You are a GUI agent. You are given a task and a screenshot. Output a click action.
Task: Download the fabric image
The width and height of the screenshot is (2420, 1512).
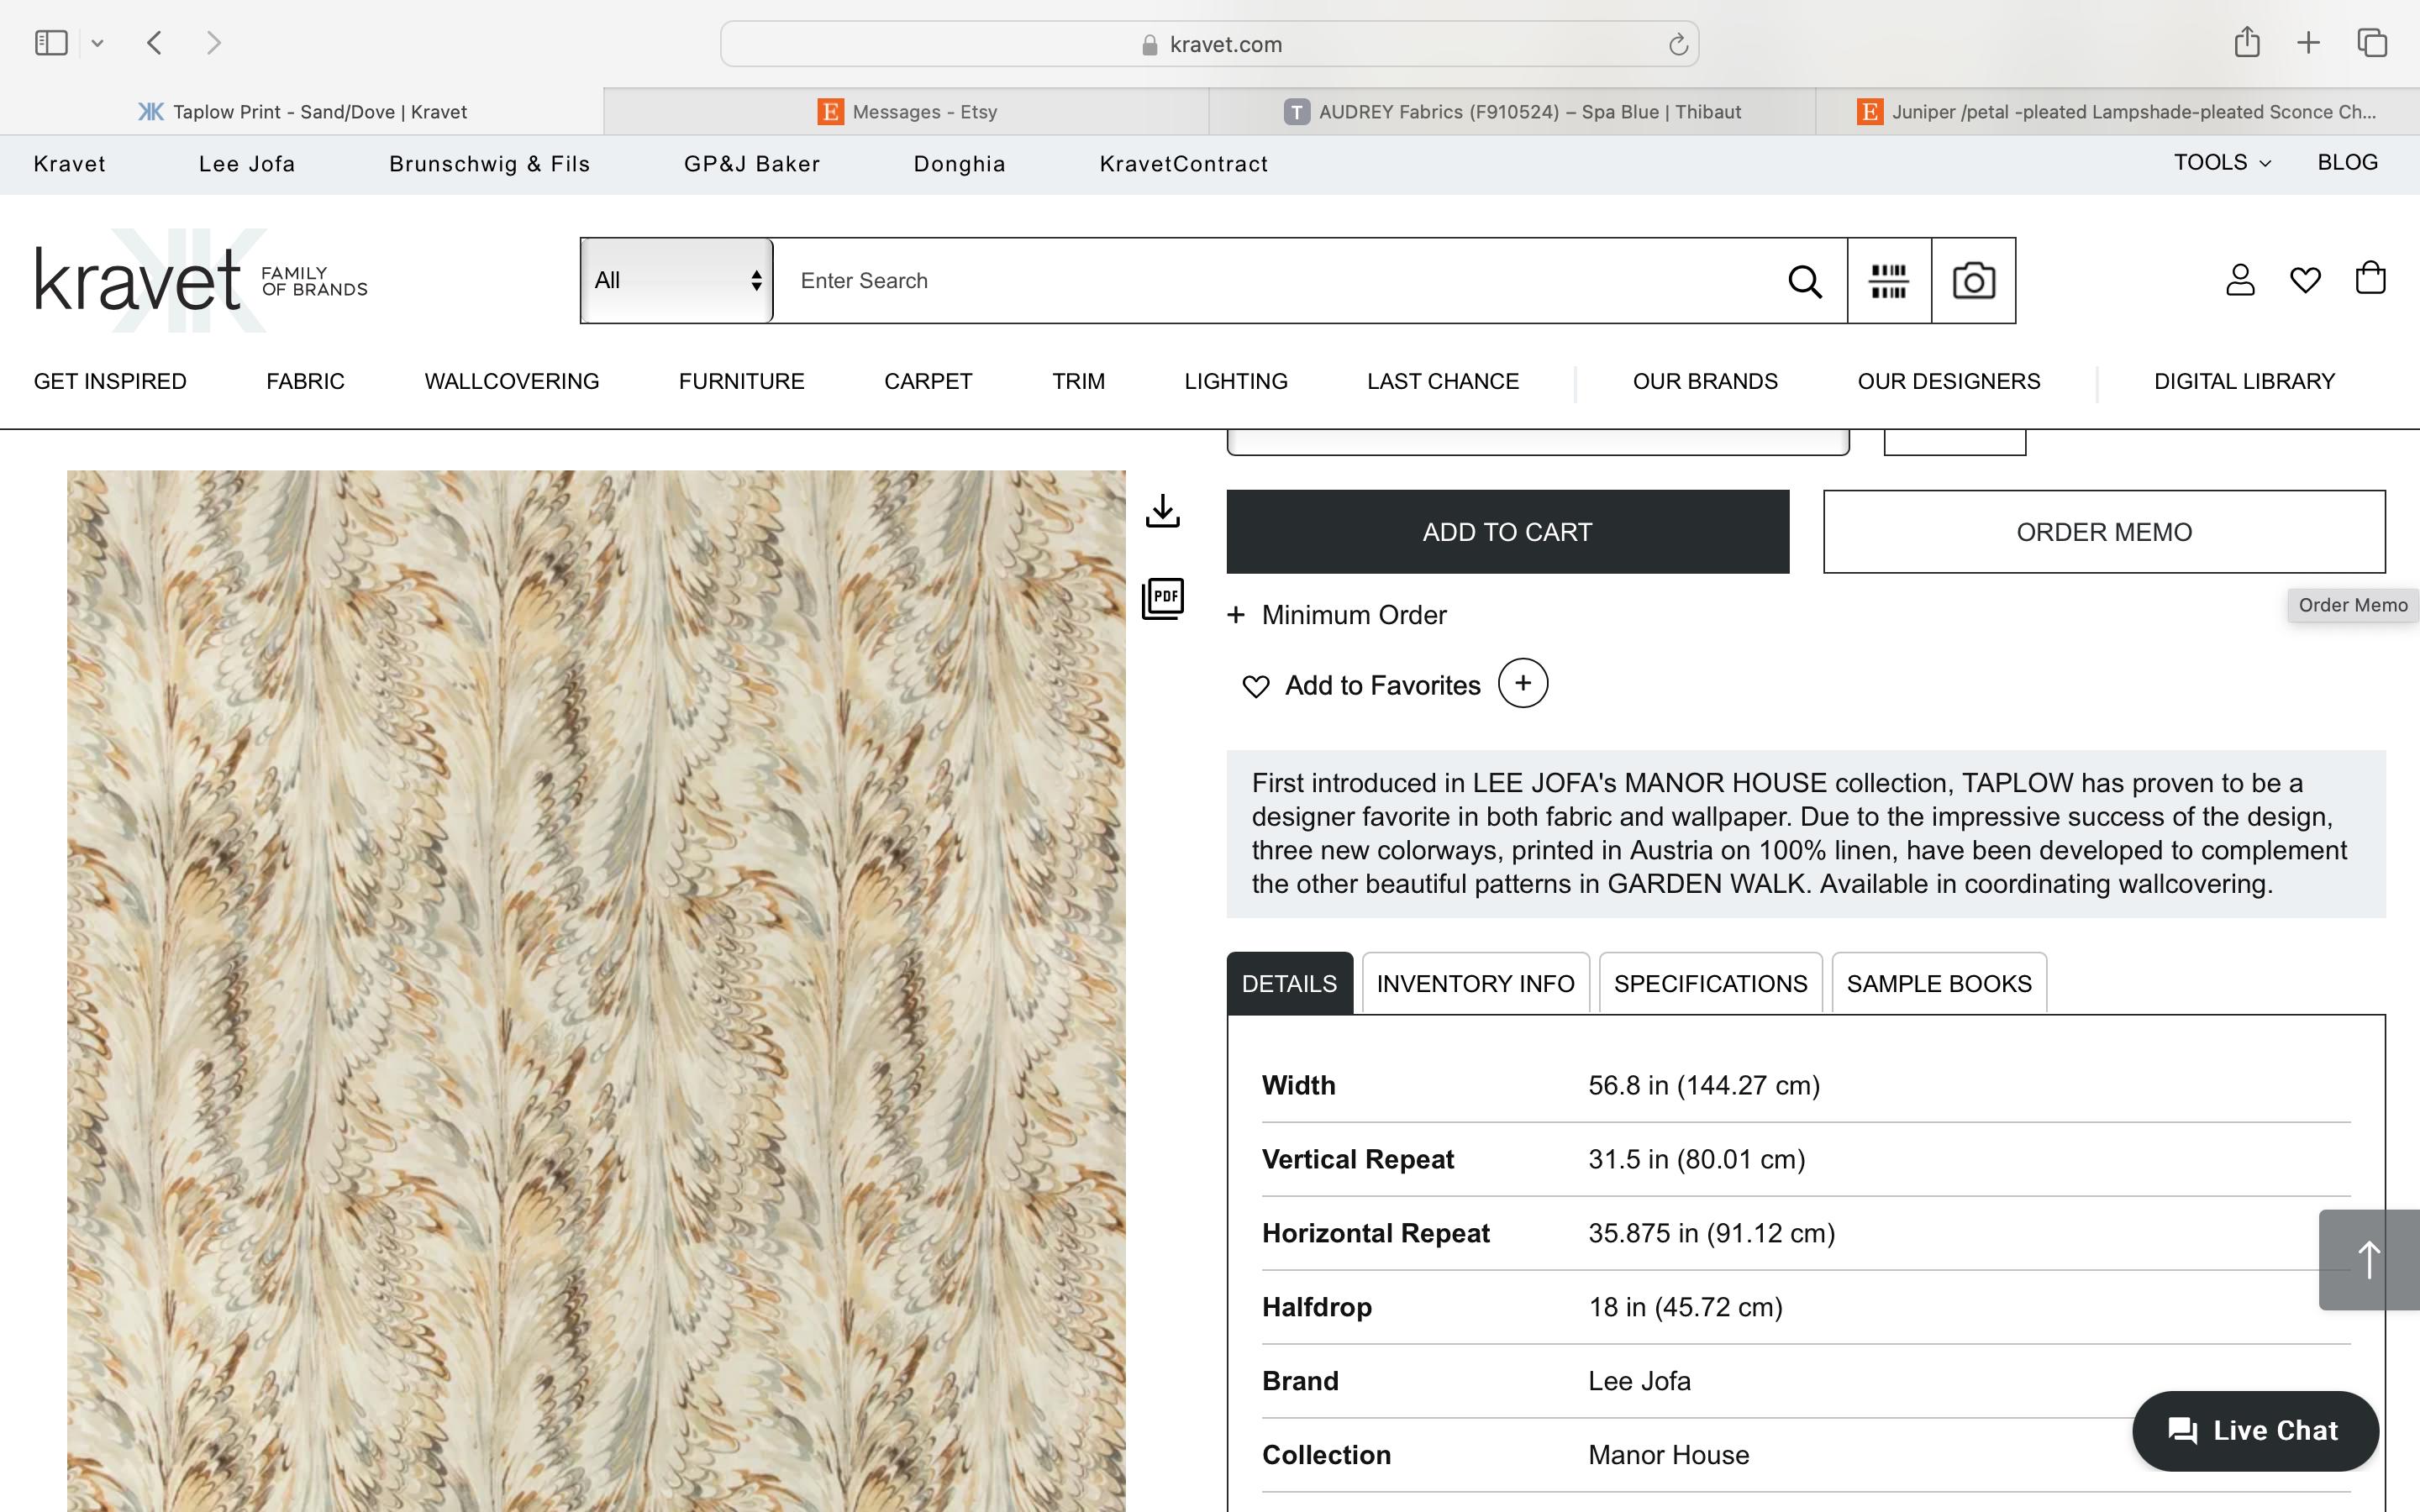click(1162, 511)
